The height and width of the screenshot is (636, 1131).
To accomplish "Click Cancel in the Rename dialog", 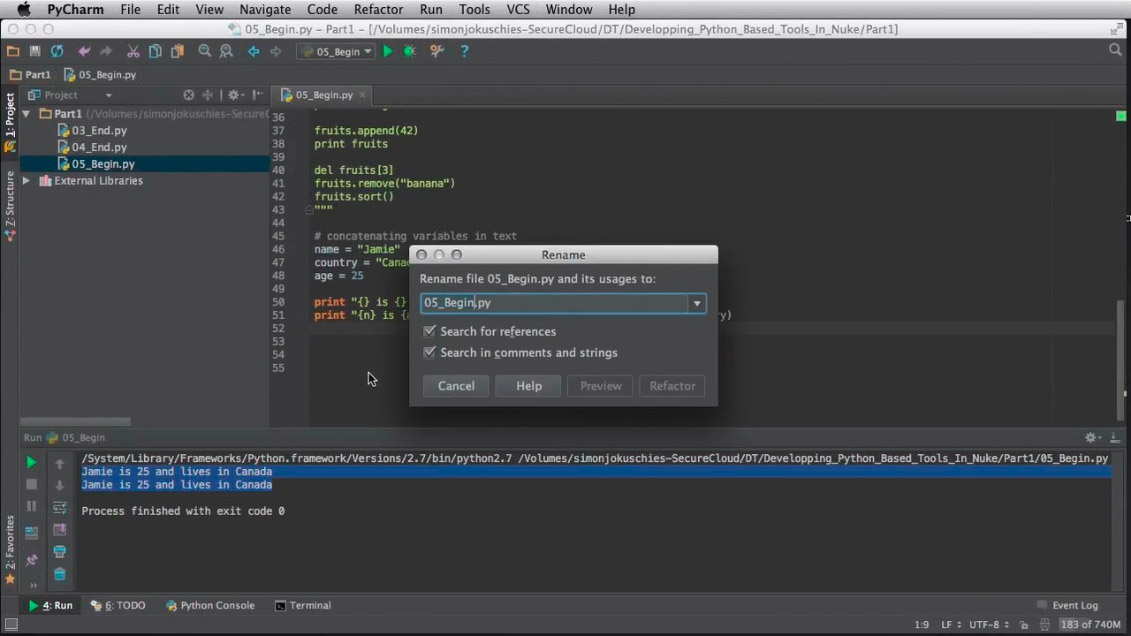I will coord(456,386).
